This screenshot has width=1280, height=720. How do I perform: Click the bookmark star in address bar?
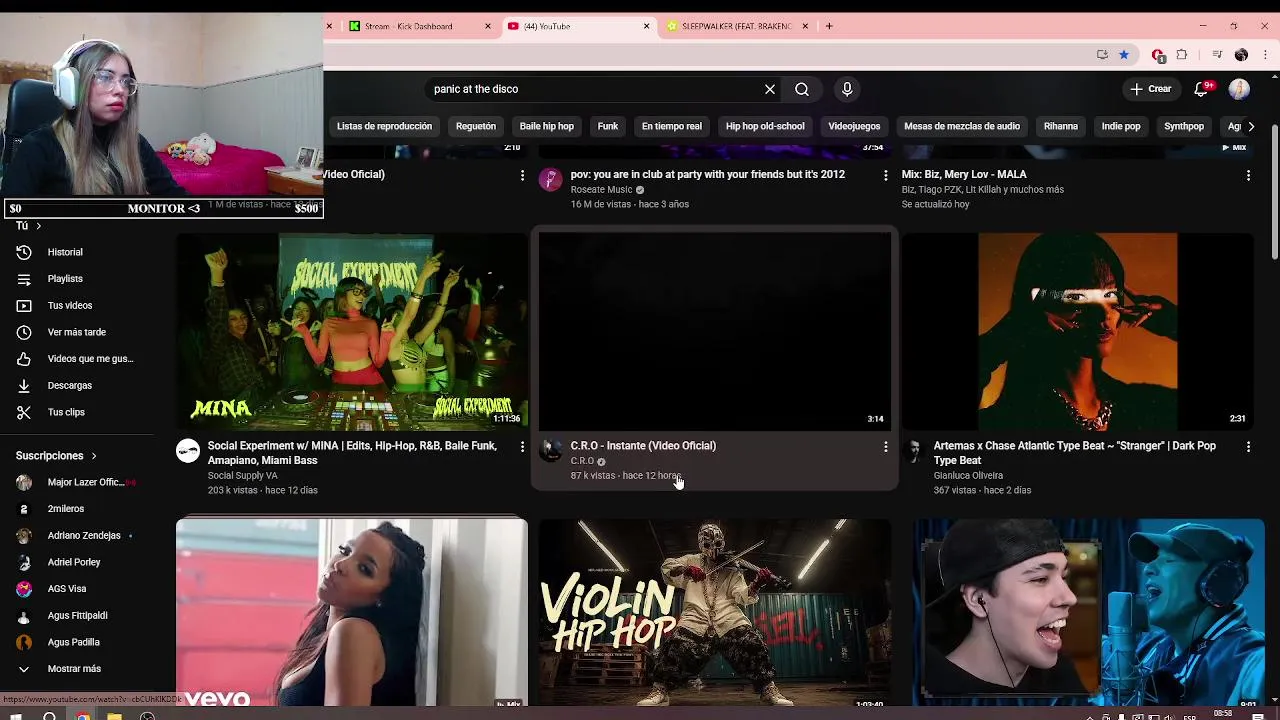pyautogui.click(x=1124, y=55)
